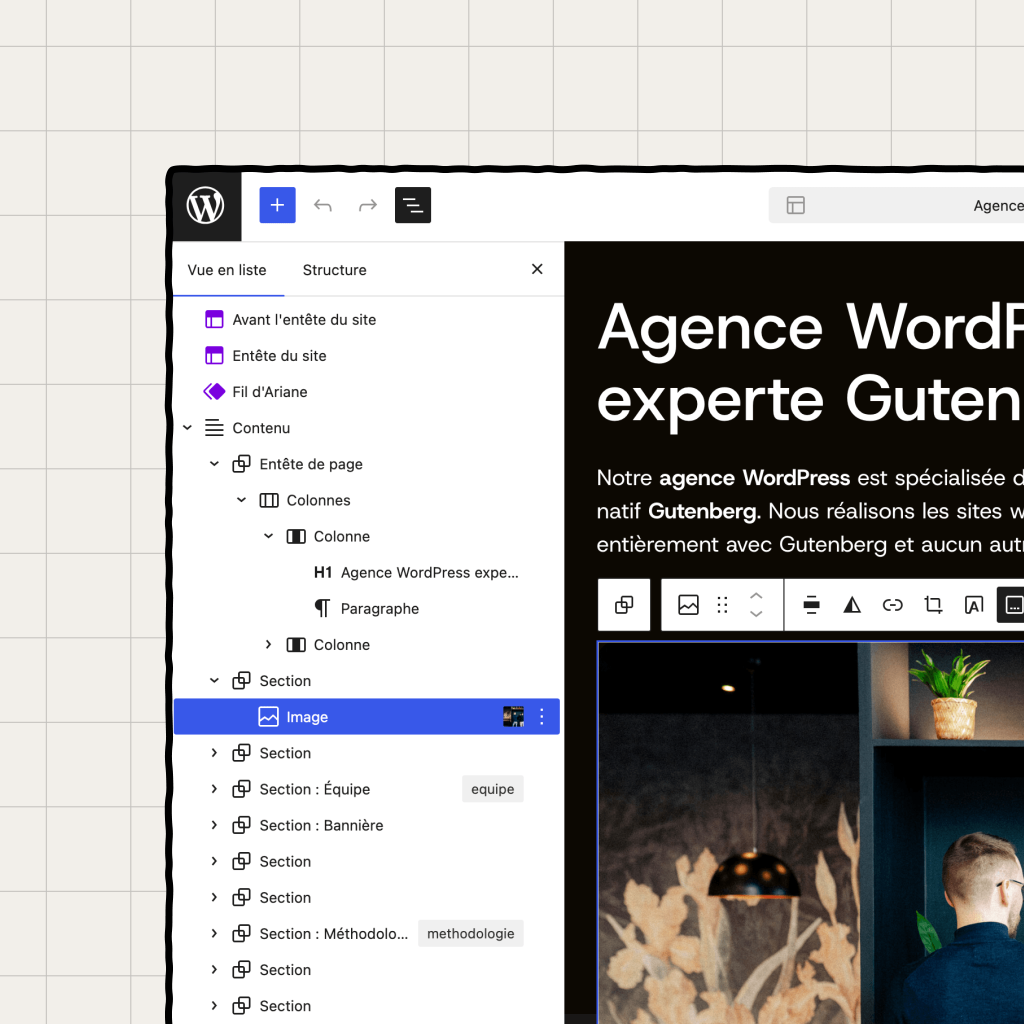Click the drag handle in block toolbar
Image resolution: width=1024 pixels, height=1024 pixels.
coord(722,605)
